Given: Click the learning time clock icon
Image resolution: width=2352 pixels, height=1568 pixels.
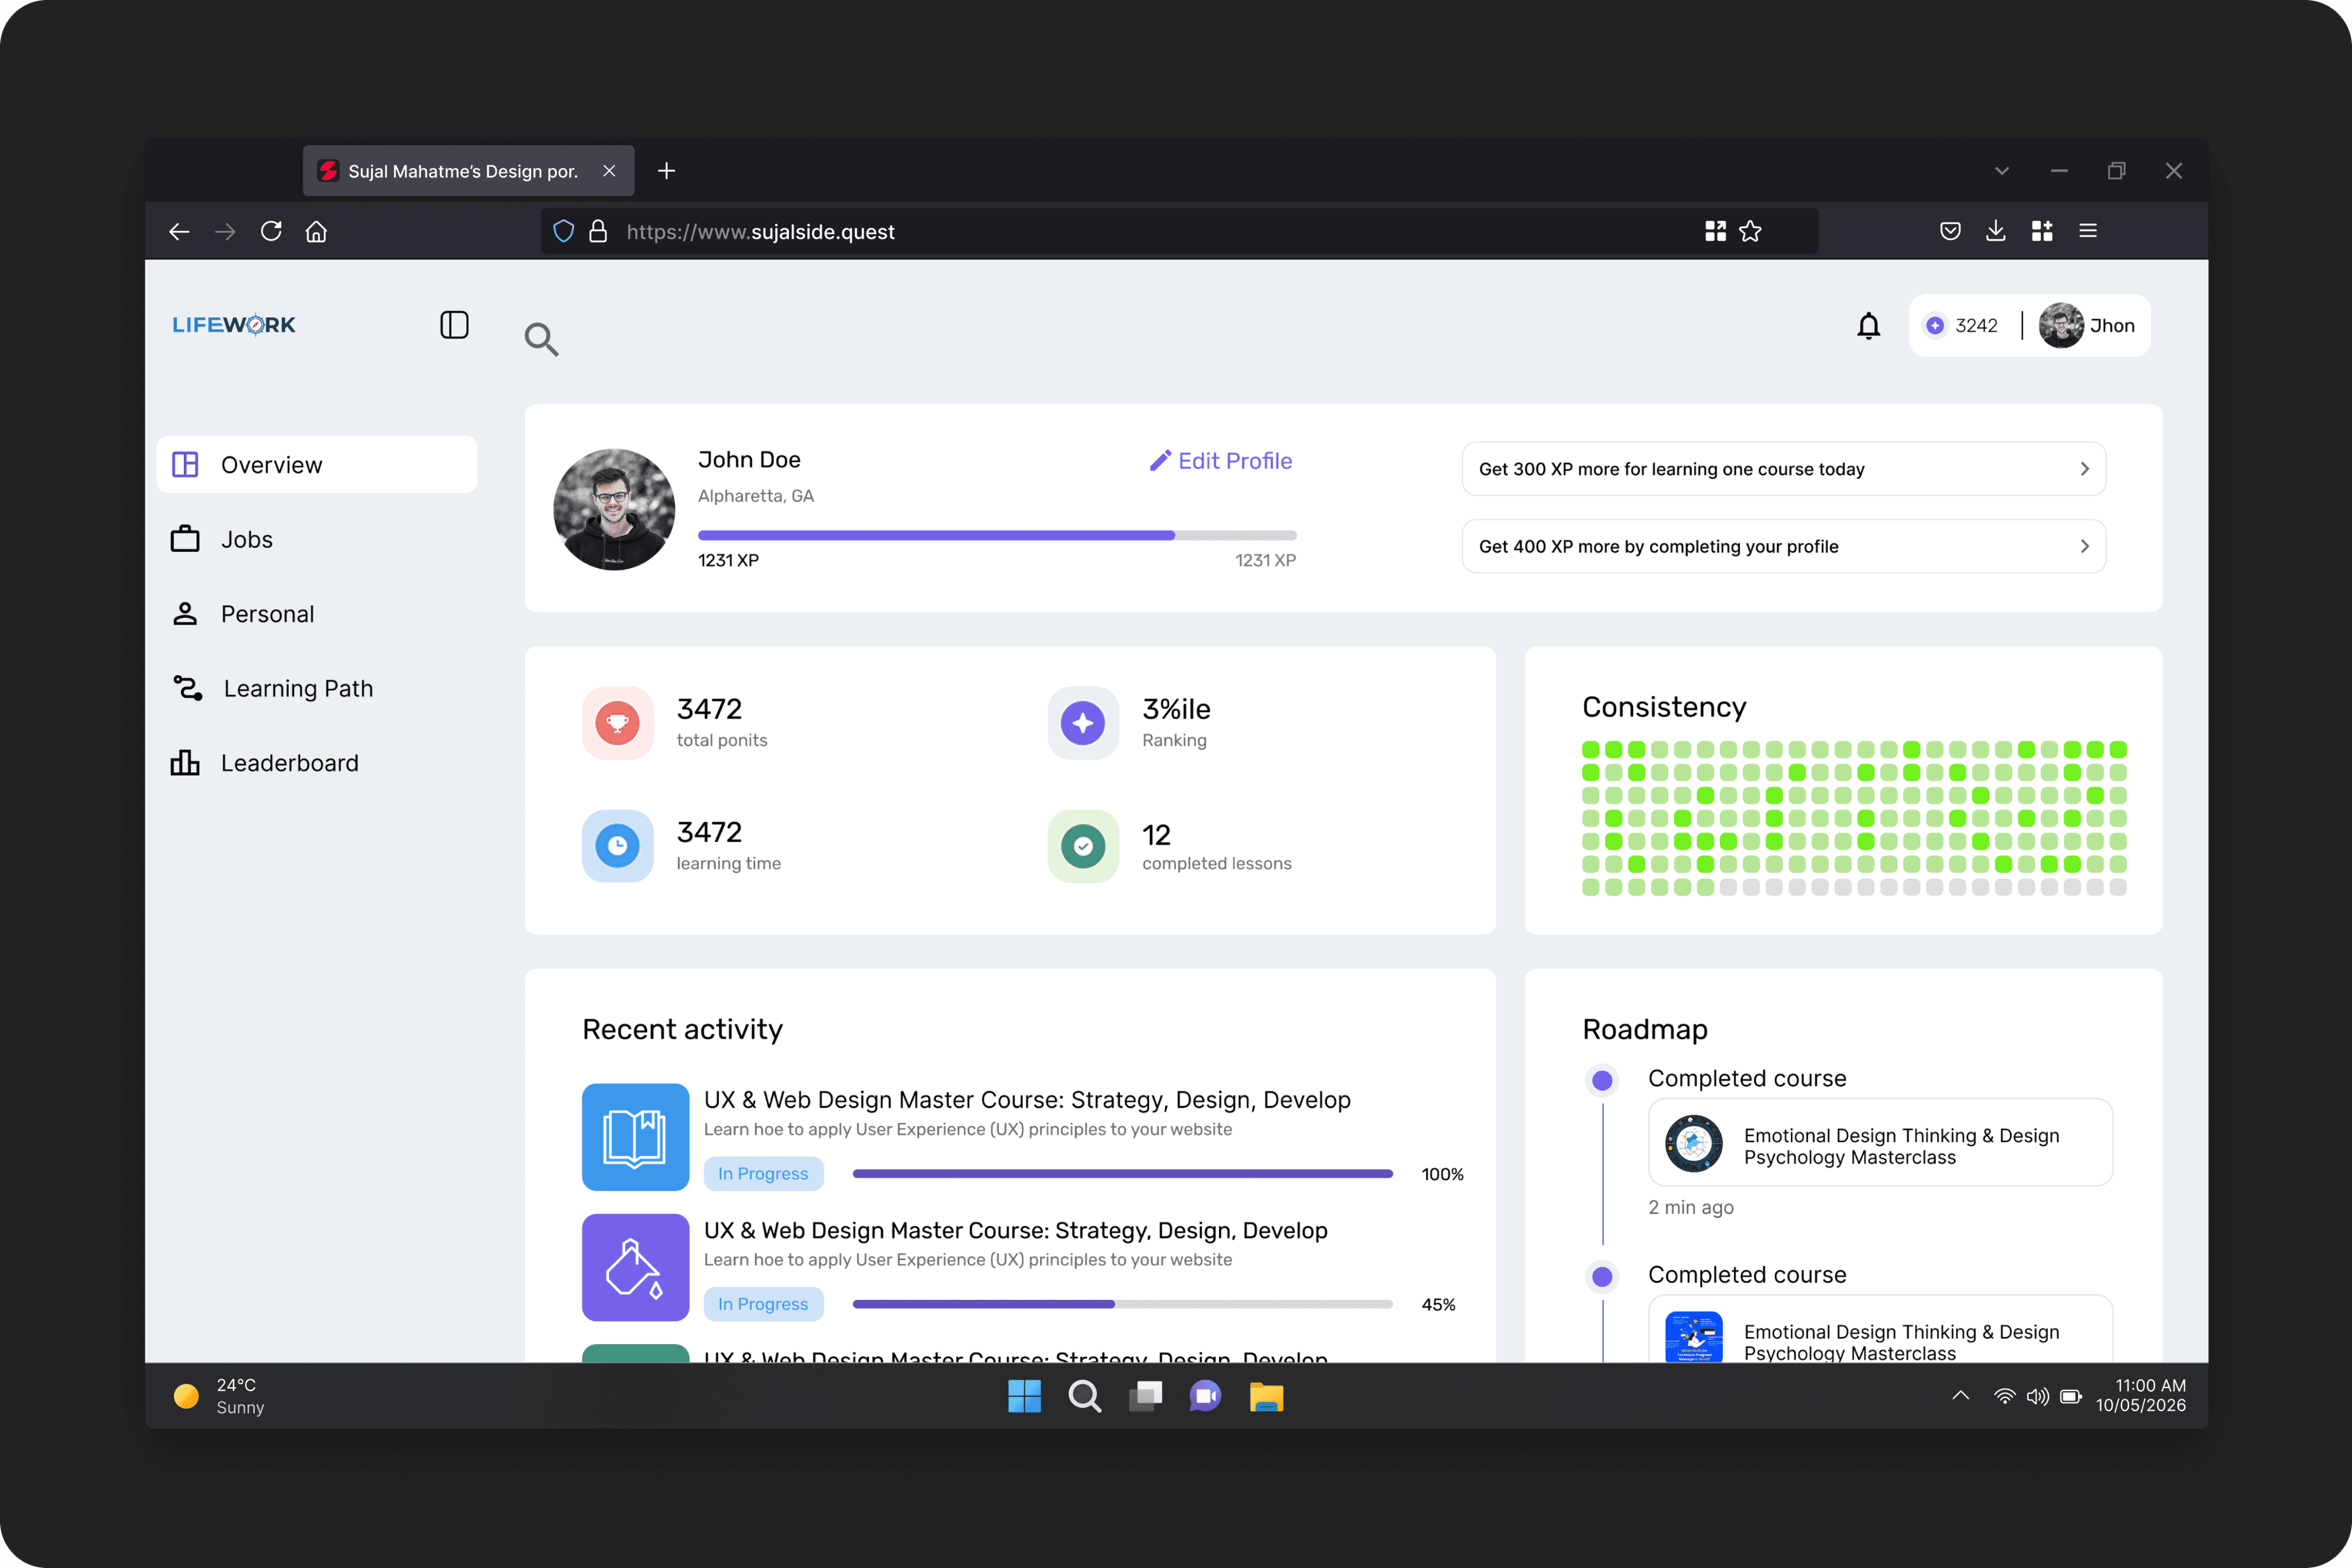Looking at the screenshot, I should point(617,846).
